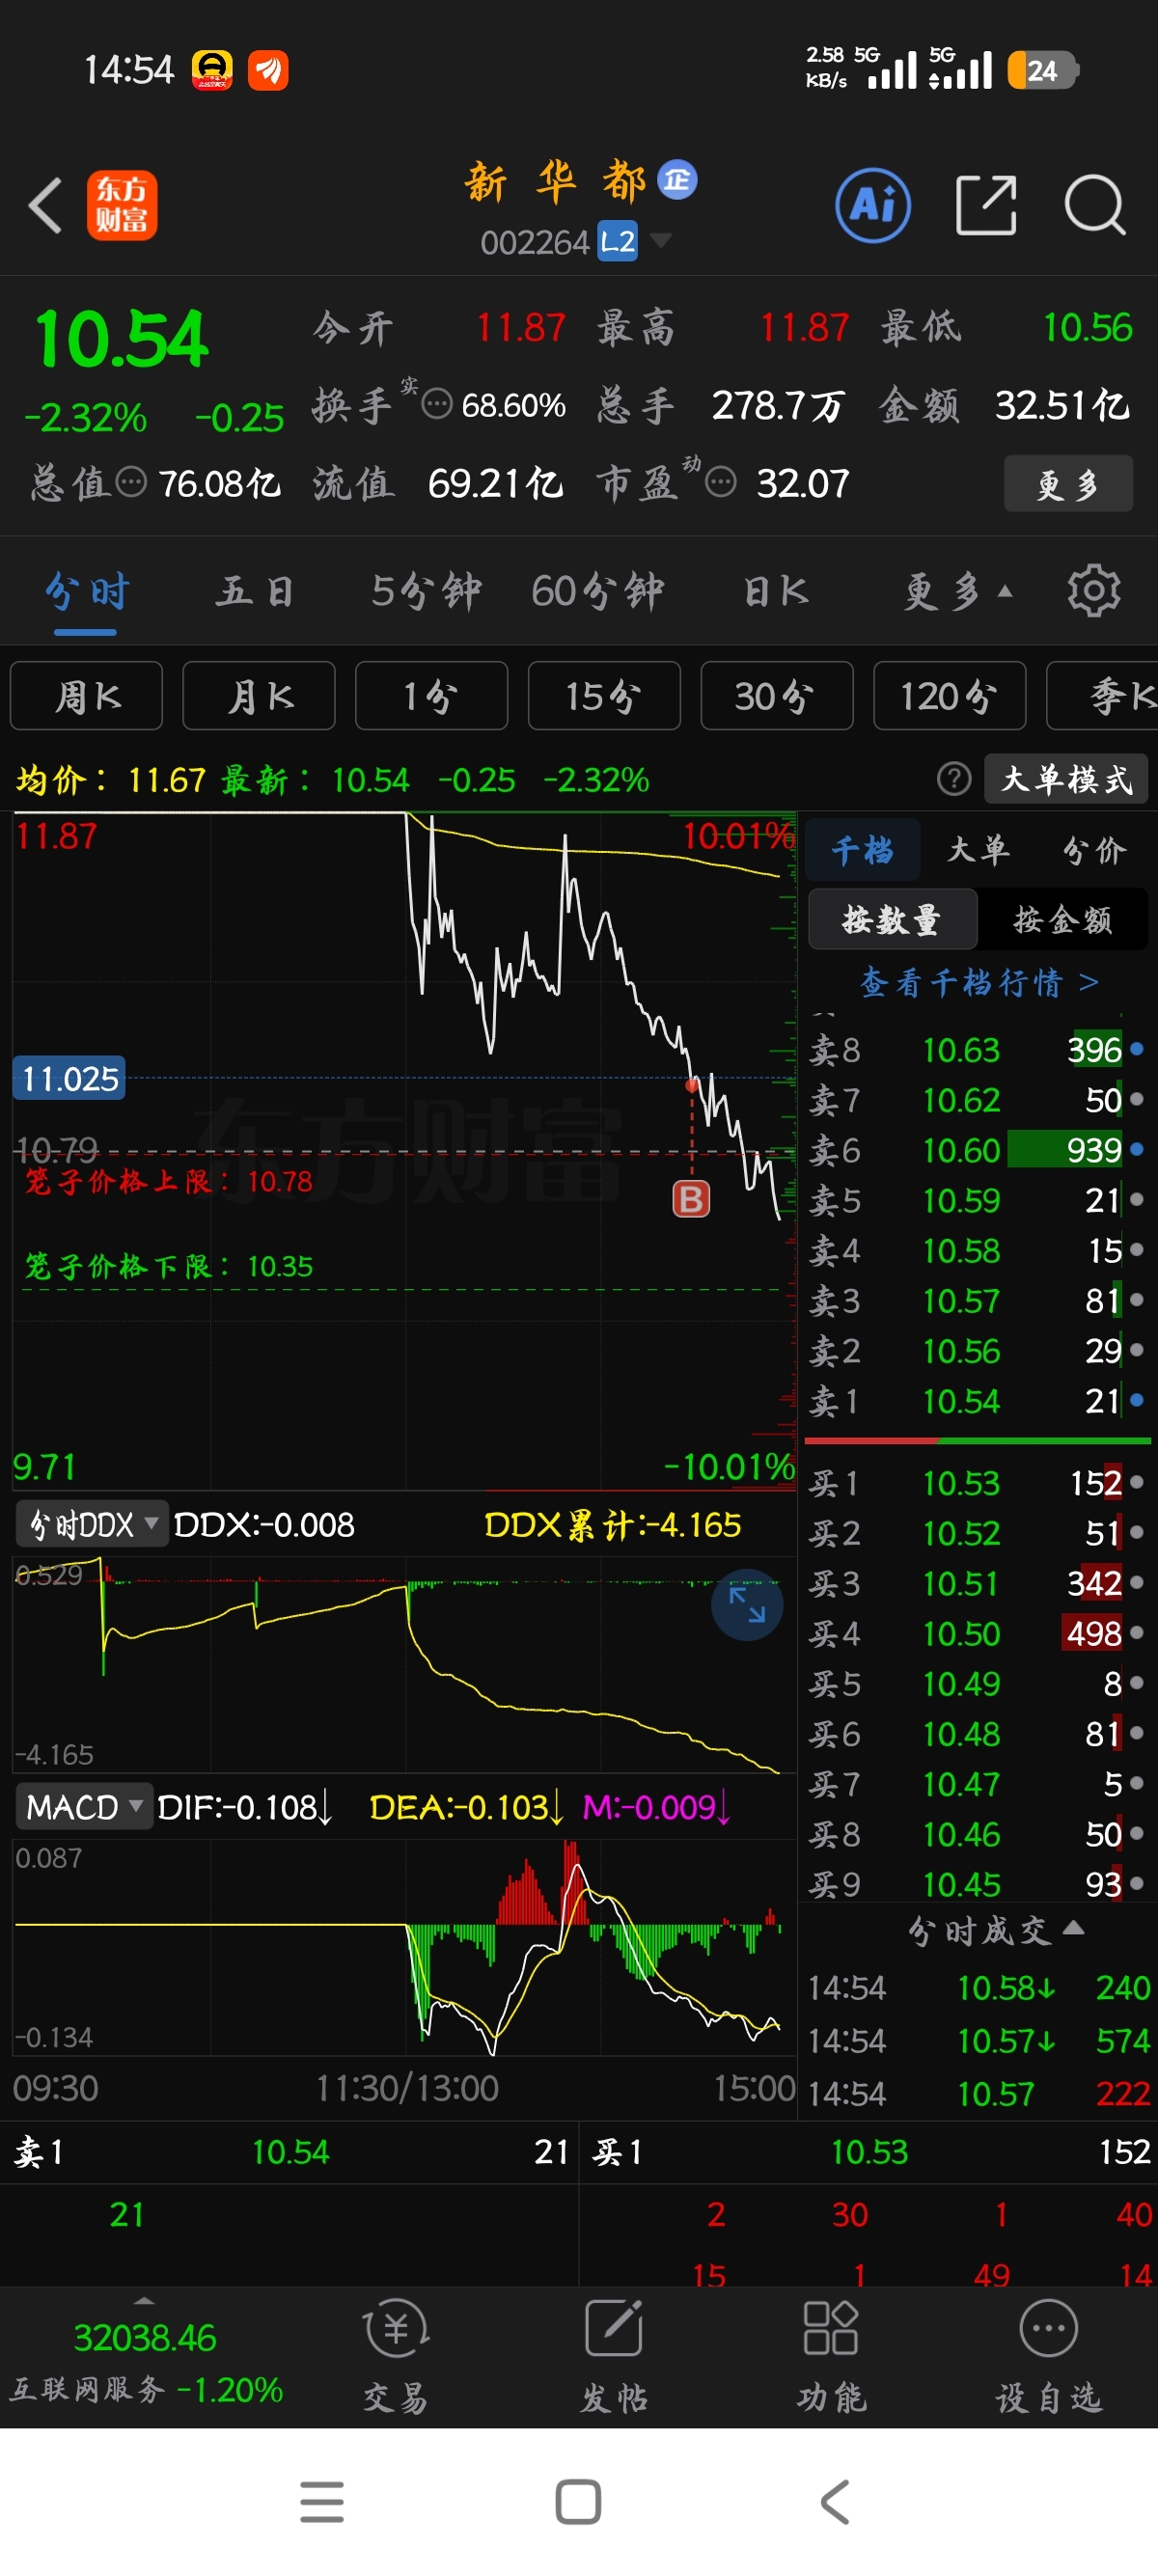Choose the 月K period button
The image size is (1158, 2576).
click(259, 696)
